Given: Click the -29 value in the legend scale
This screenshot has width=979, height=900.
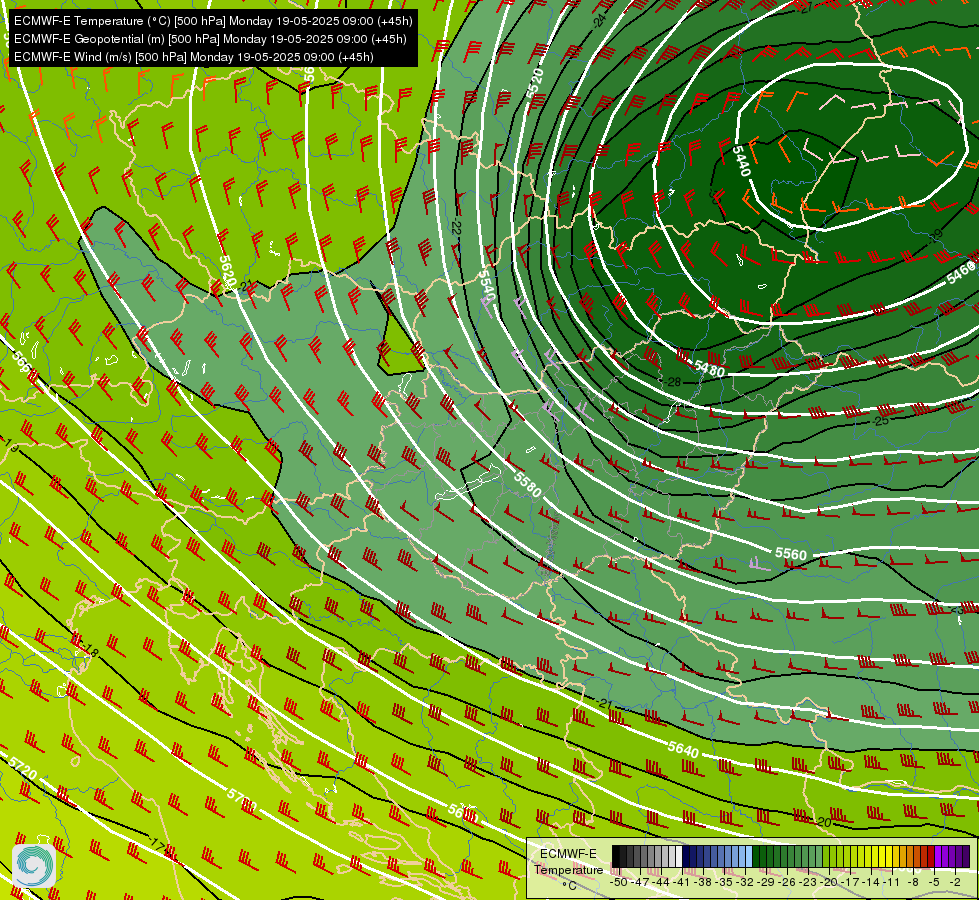Looking at the screenshot, I should [x=765, y=882].
